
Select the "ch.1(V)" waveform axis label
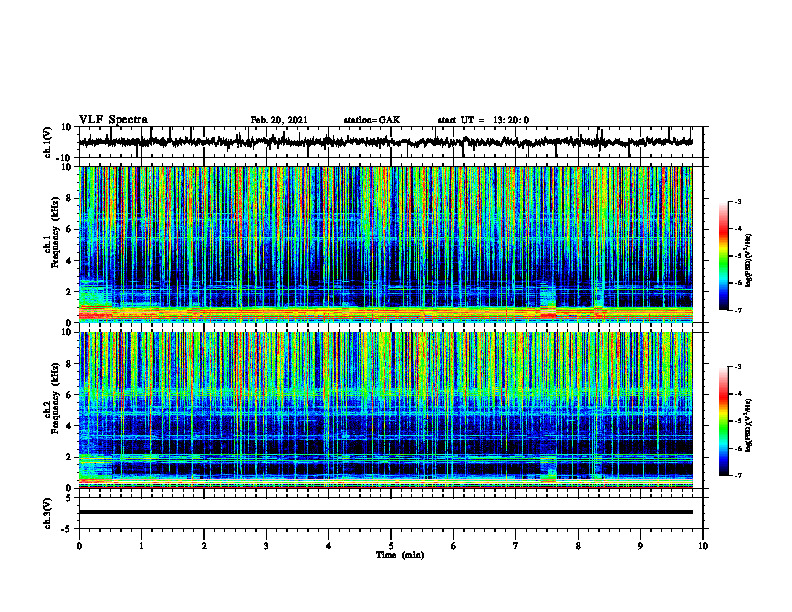(x=47, y=142)
